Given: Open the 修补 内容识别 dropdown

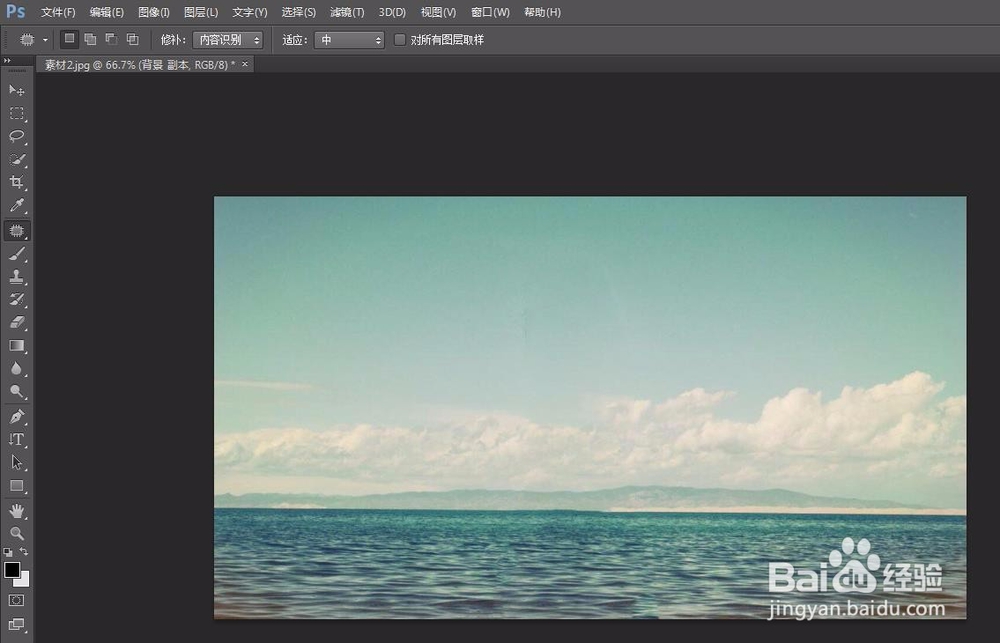Looking at the screenshot, I should pos(228,40).
